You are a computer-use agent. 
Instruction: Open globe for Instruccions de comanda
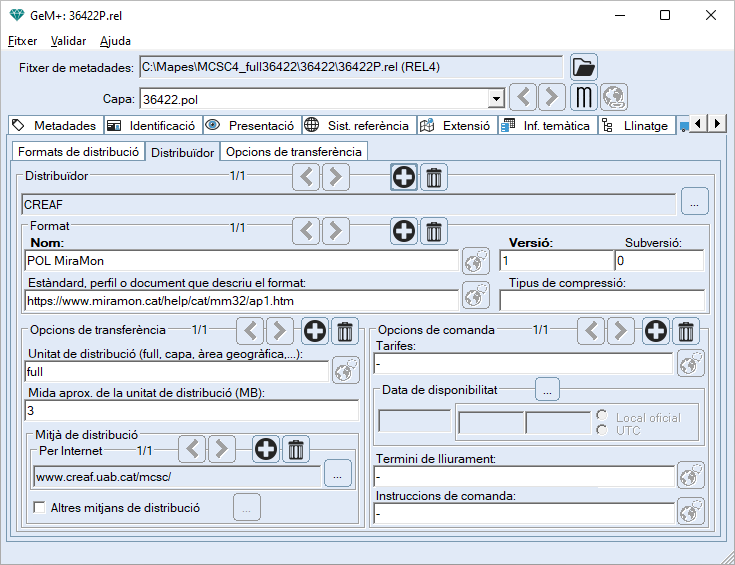click(x=690, y=511)
